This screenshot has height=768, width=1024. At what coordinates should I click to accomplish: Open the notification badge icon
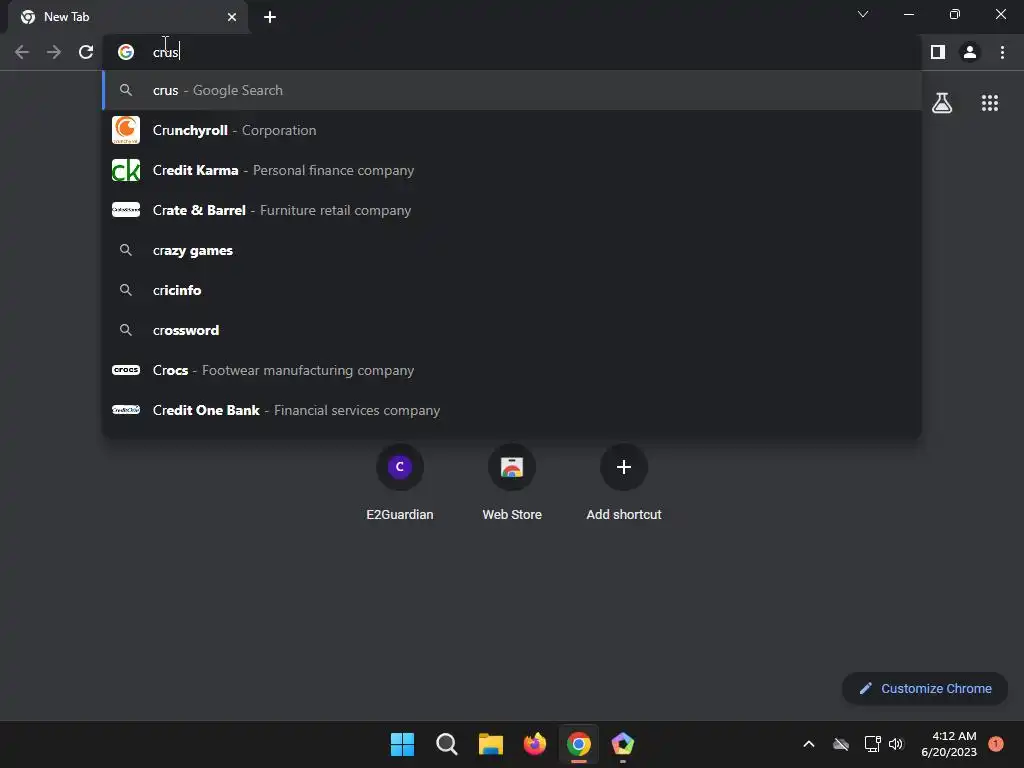tap(996, 743)
